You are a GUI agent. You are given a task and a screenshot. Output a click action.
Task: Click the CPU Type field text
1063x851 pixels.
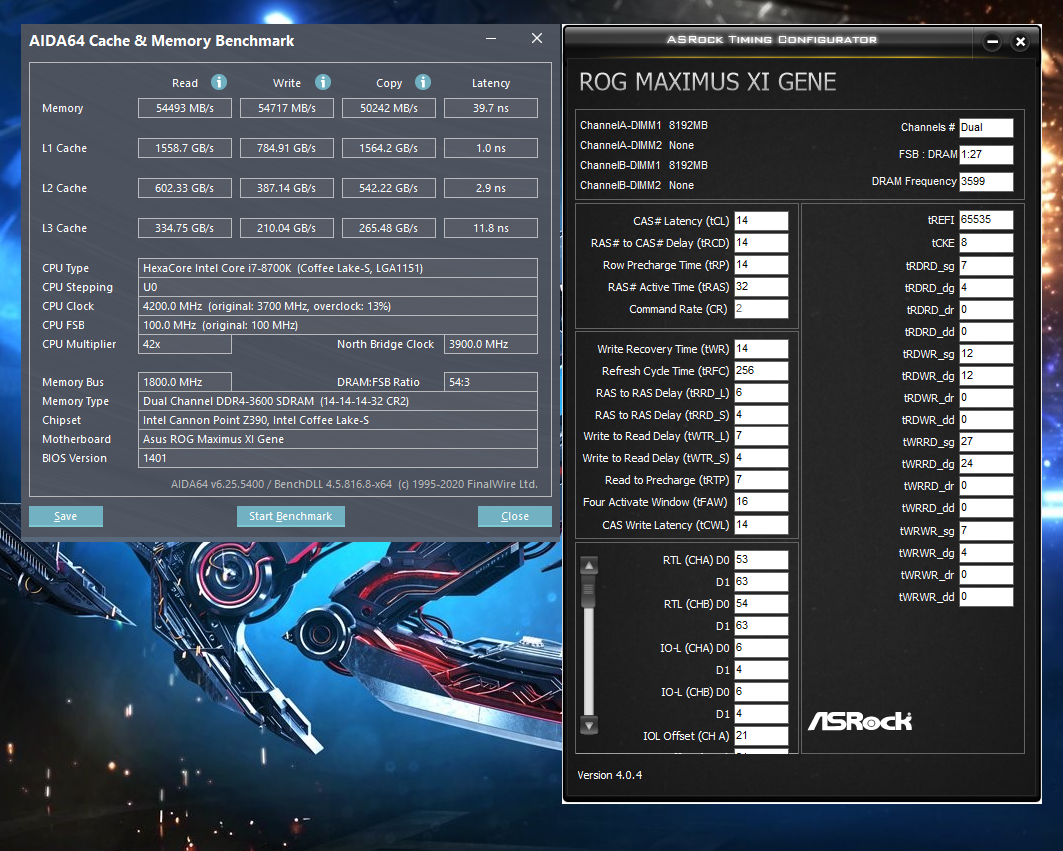pyautogui.click(x=338, y=268)
